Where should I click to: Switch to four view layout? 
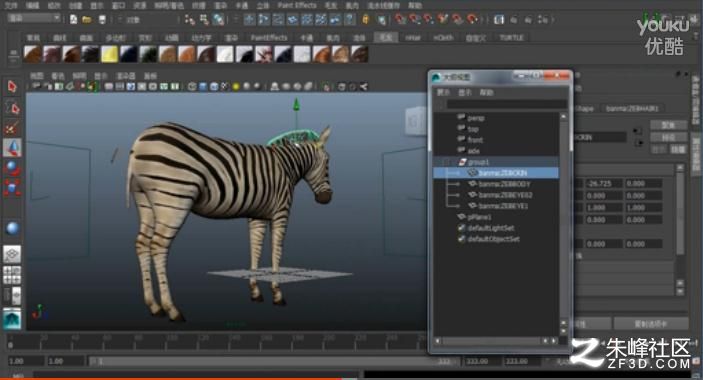click(12, 275)
